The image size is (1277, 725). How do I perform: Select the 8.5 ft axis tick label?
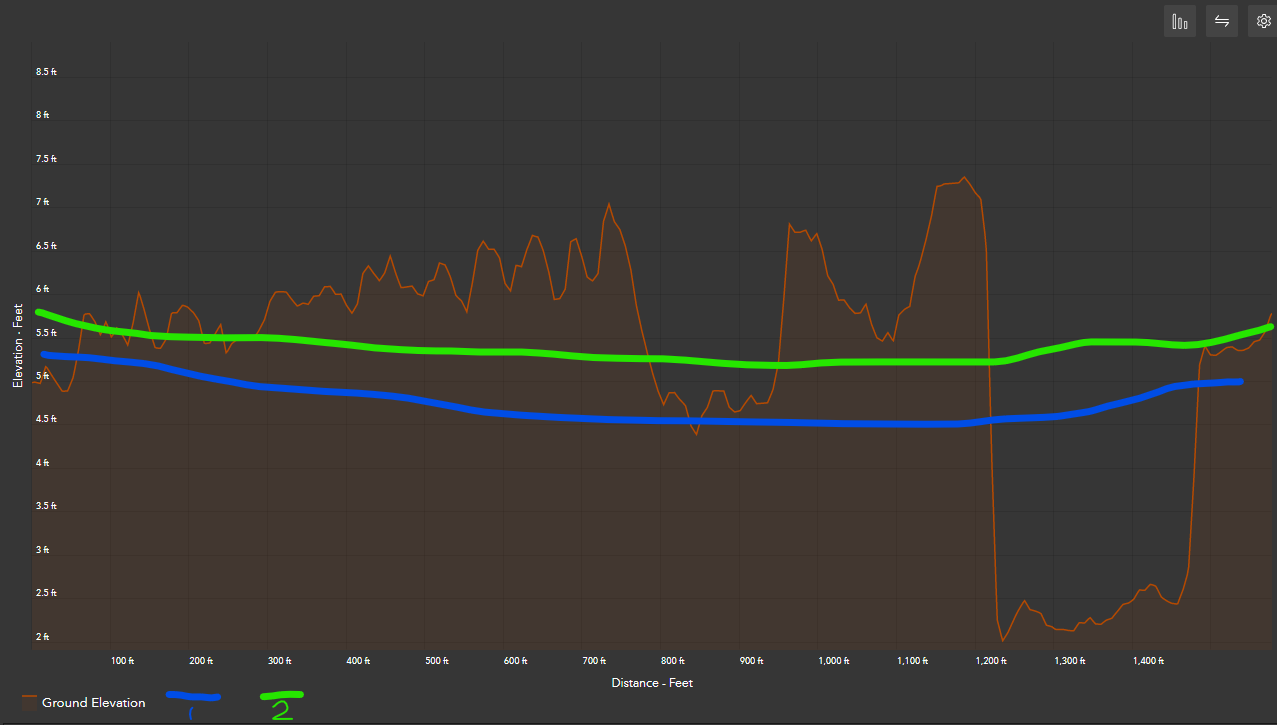click(45, 71)
